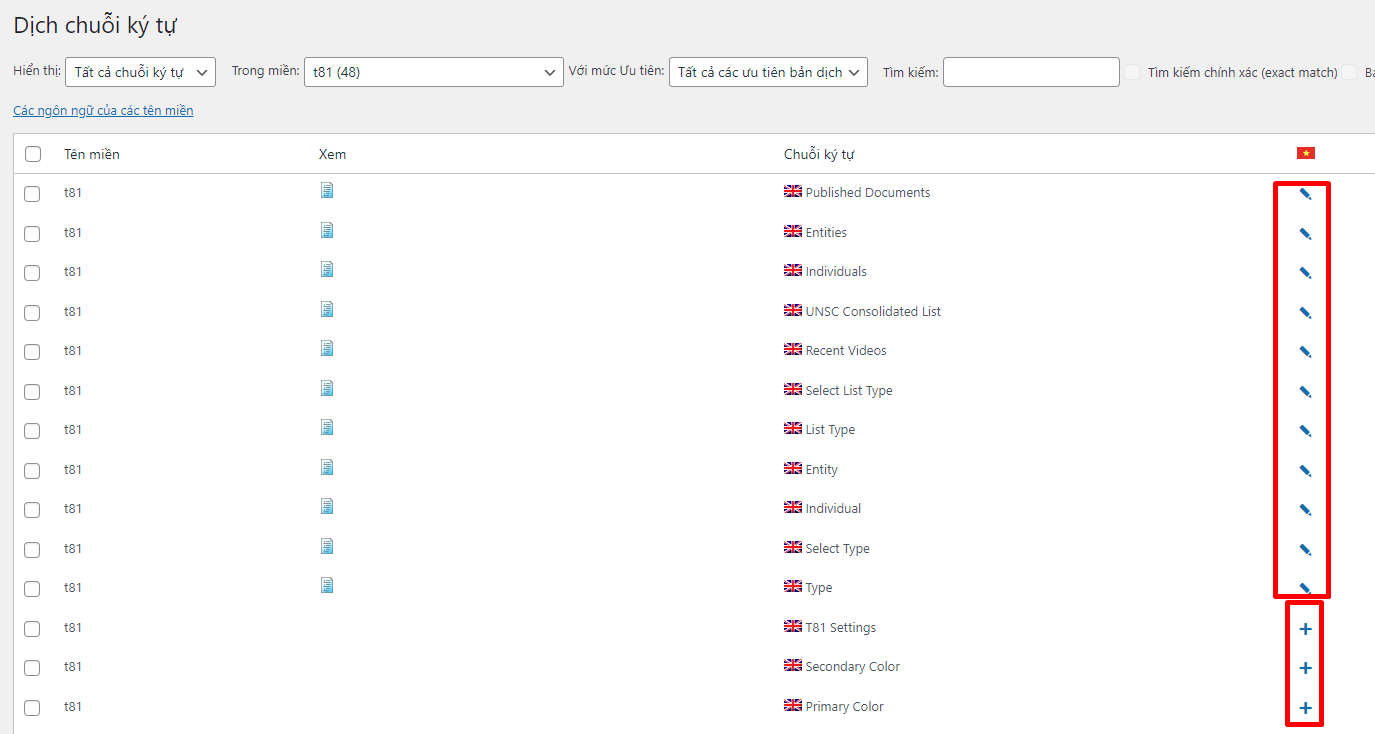Open Các ngôn ngữ của các tên miền link
The height and width of the screenshot is (734, 1375).
point(103,111)
